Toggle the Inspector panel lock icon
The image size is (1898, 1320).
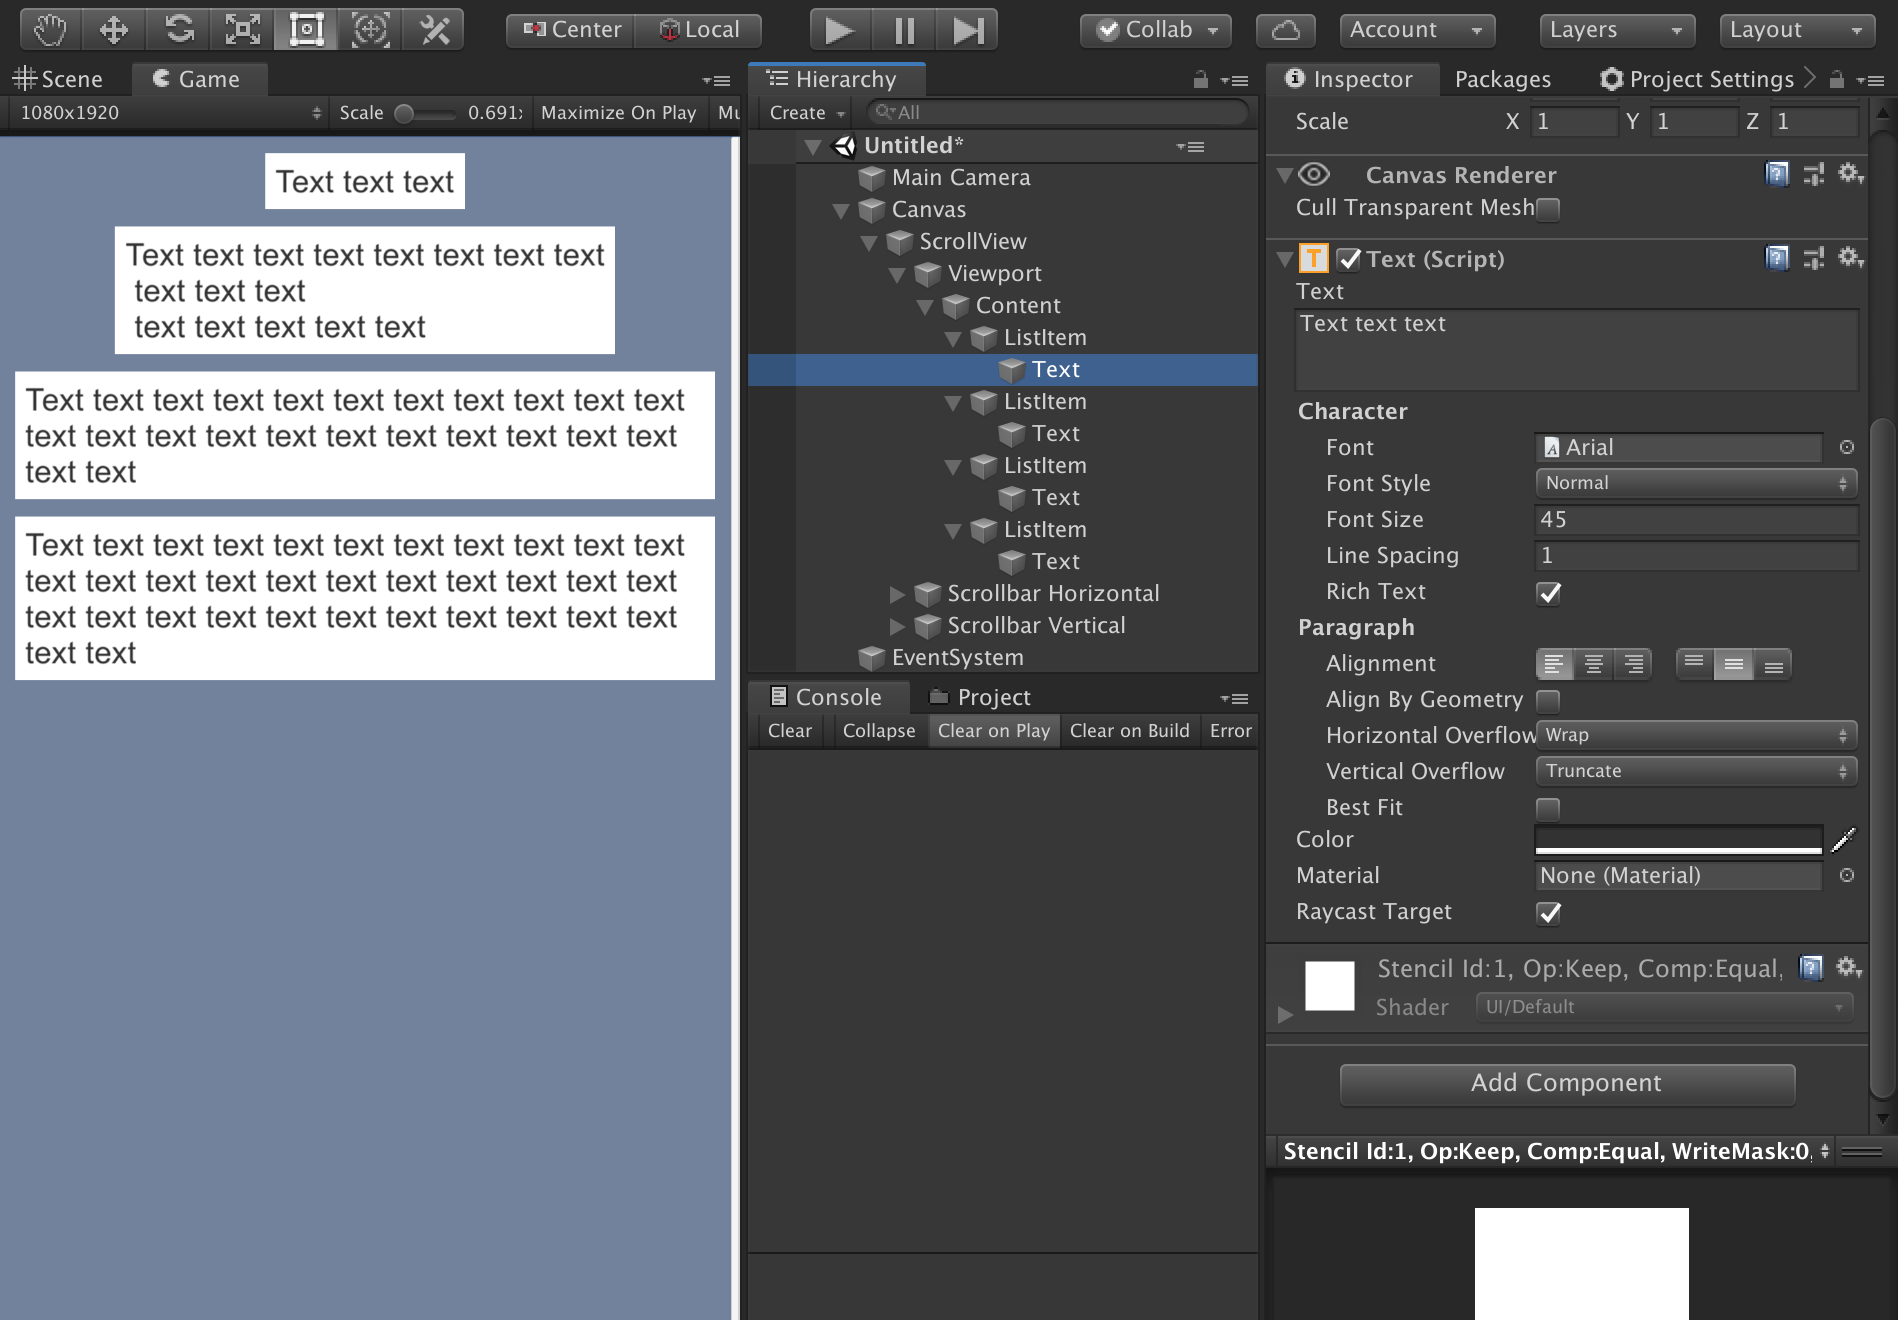click(1836, 80)
